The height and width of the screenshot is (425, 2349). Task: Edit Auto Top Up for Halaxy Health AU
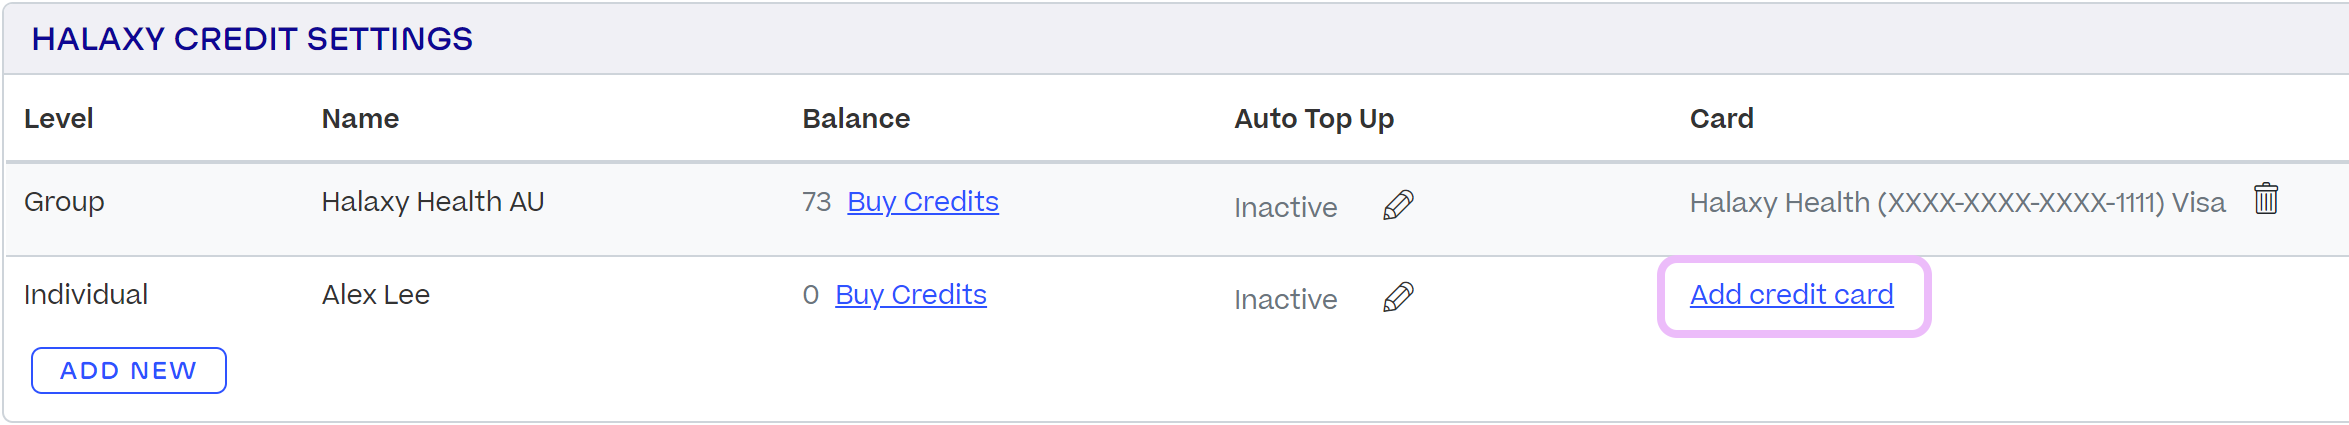tap(1398, 205)
